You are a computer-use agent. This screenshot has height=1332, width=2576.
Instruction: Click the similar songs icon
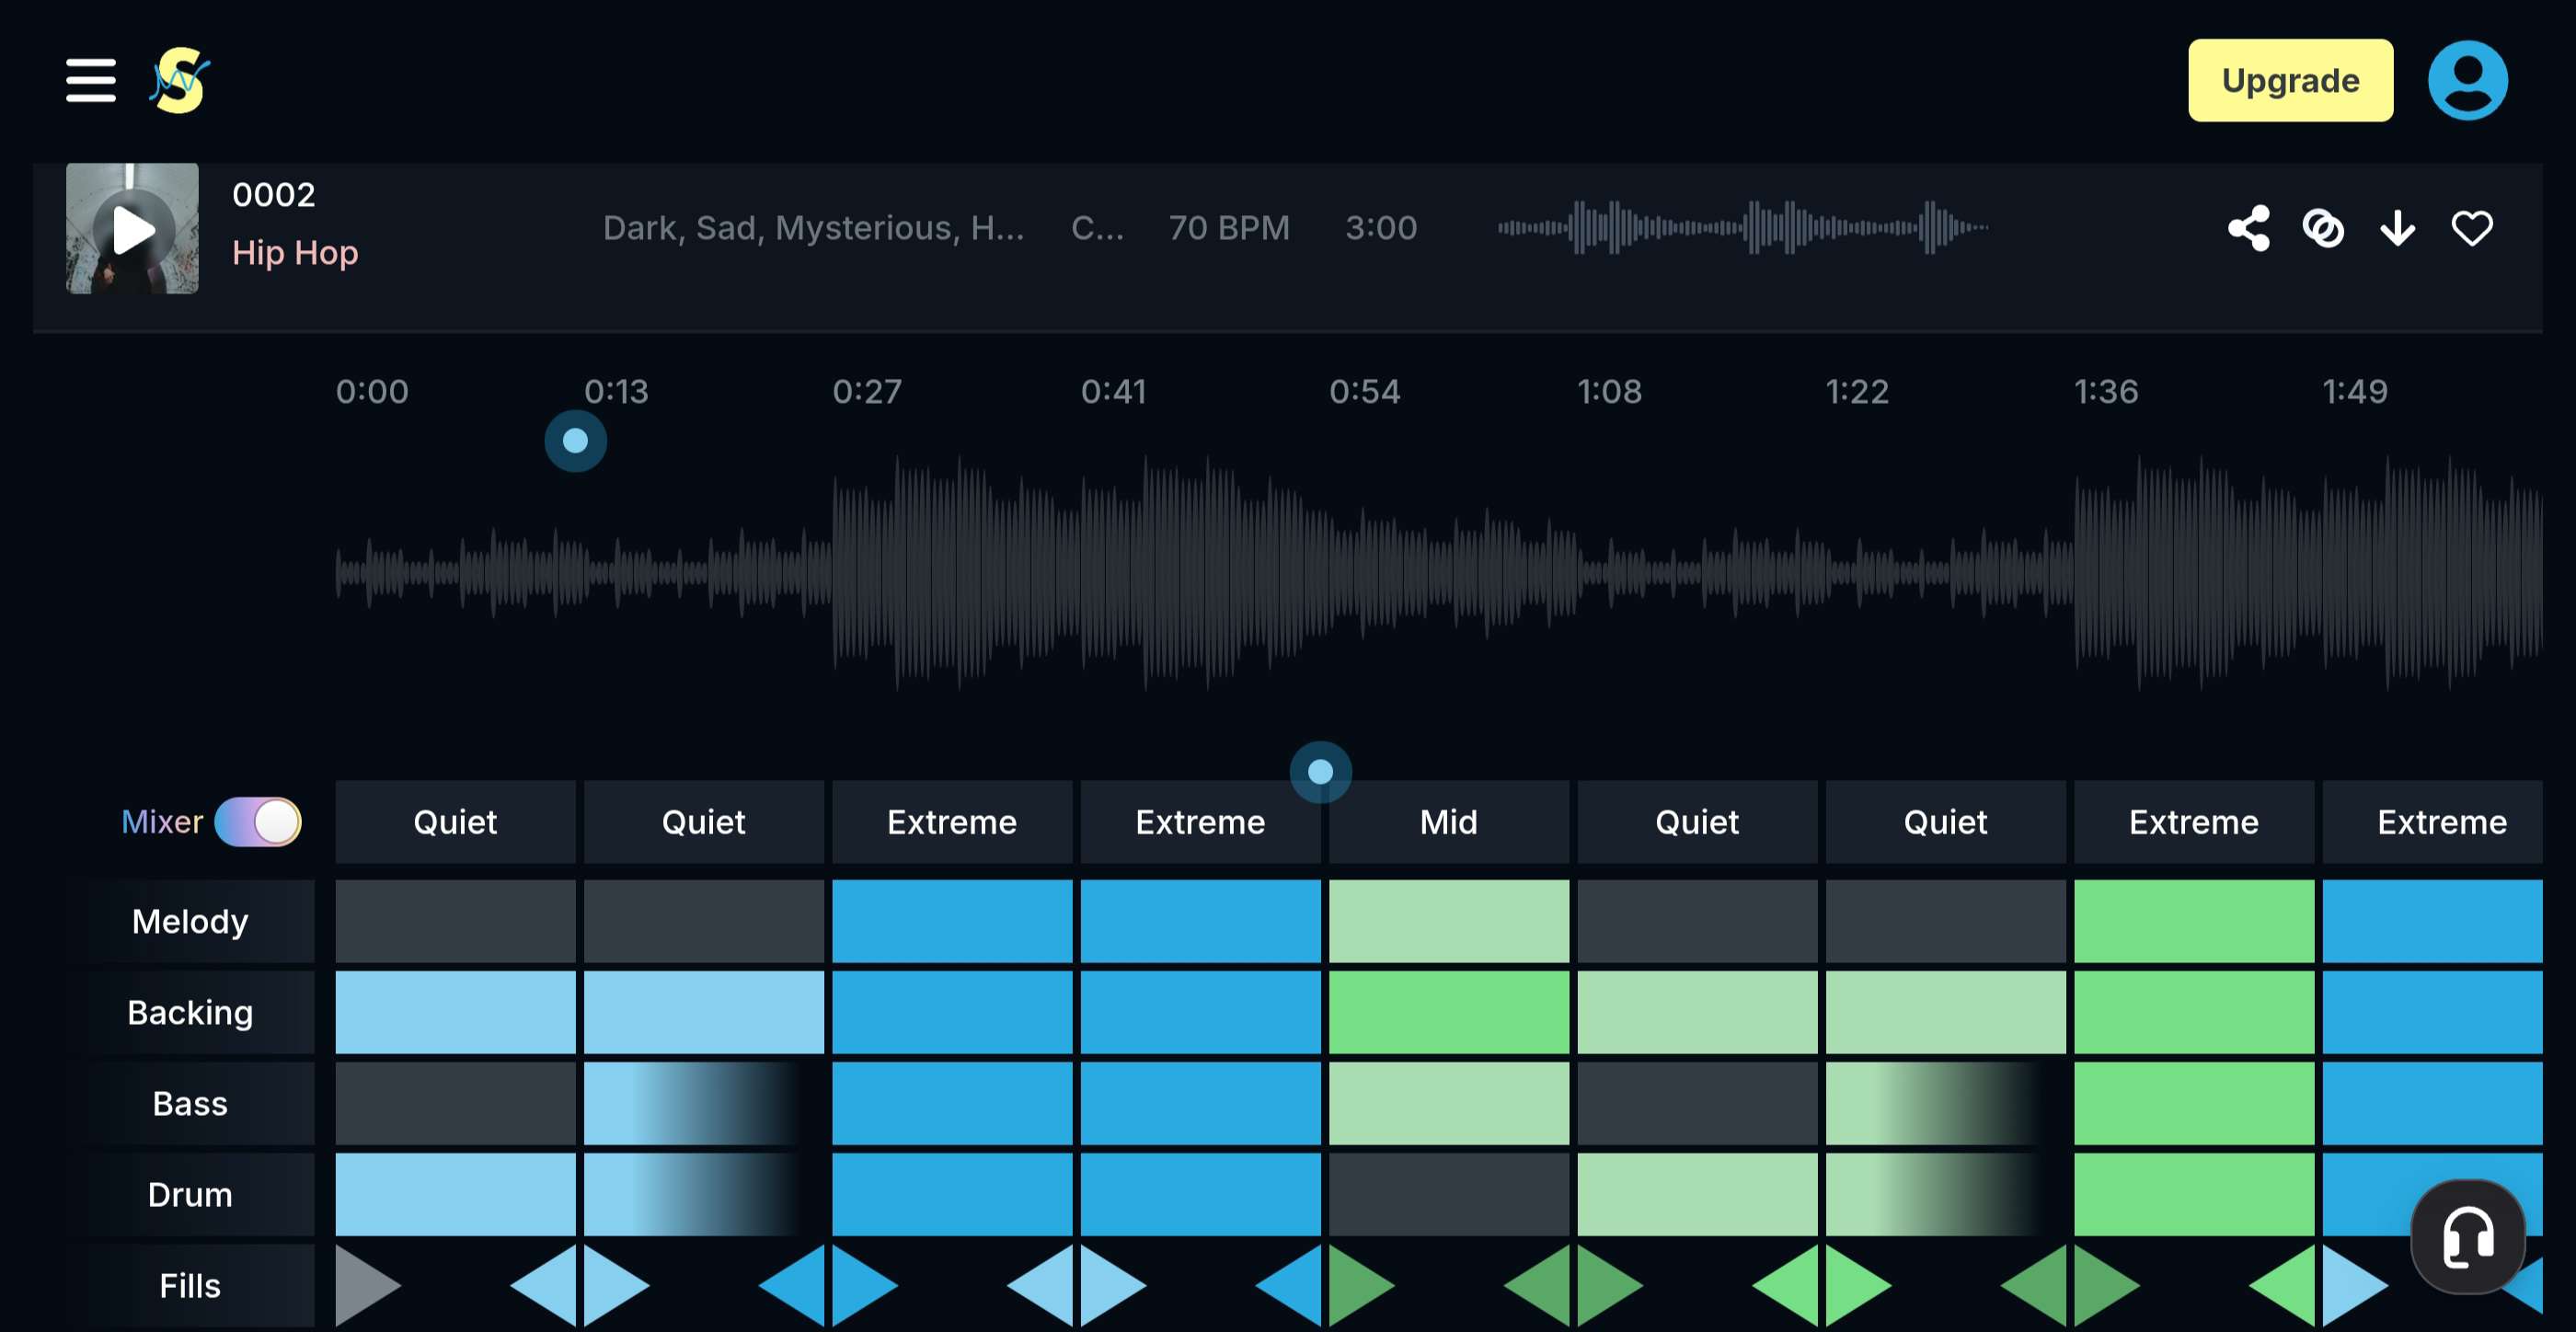click(x=2323, y=228)
